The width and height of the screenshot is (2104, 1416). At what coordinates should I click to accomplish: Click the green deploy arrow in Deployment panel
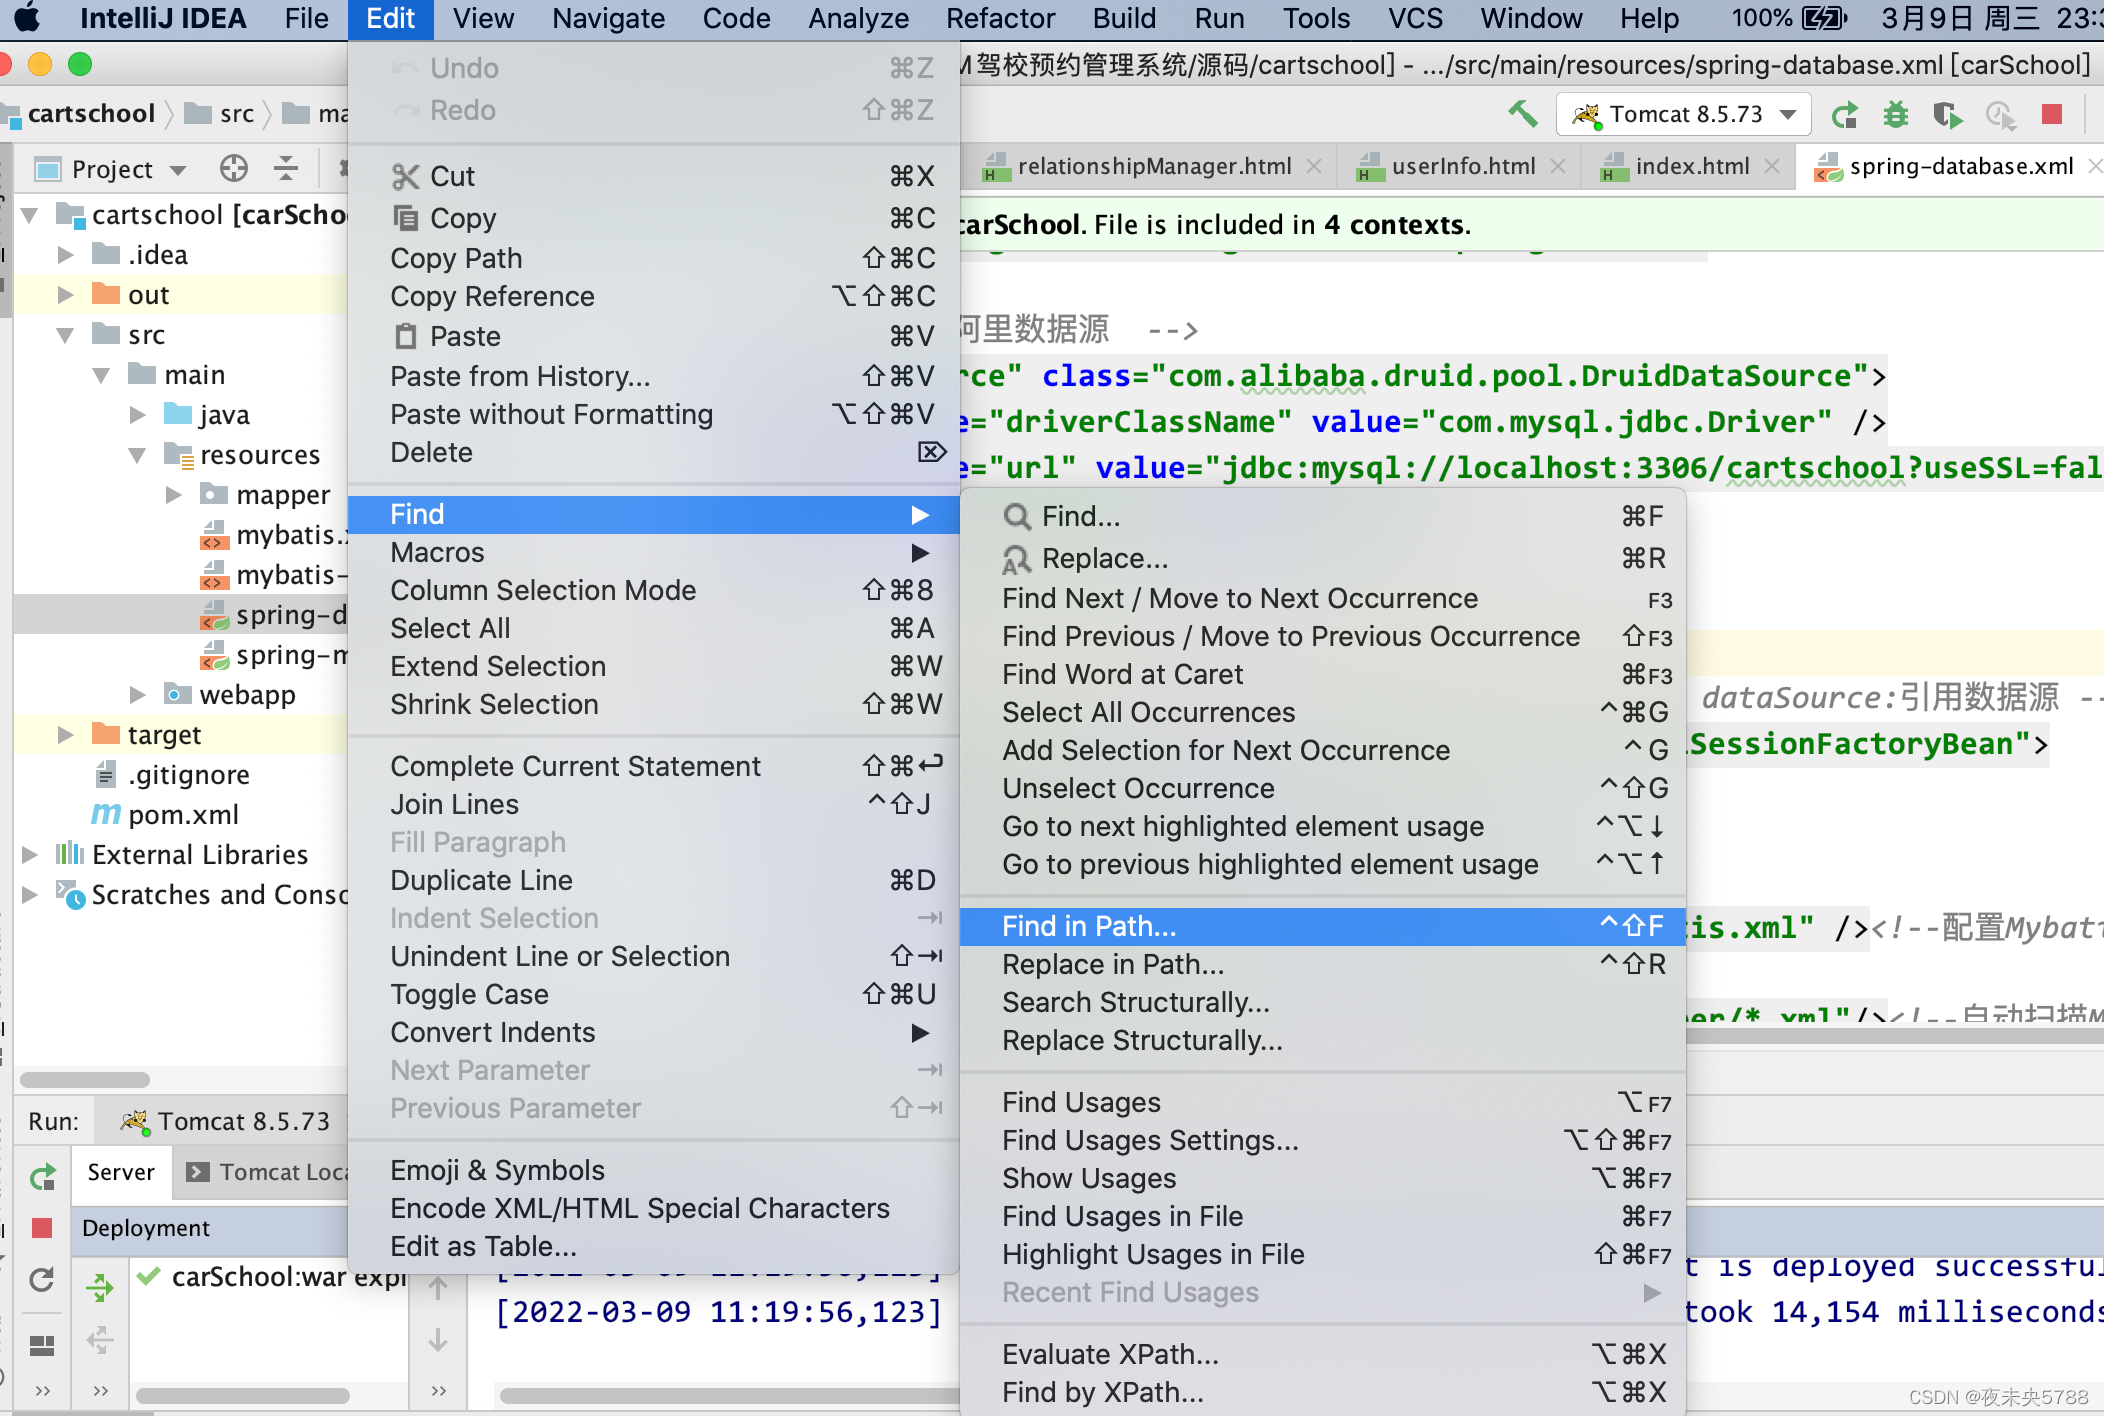[99, 1286]
